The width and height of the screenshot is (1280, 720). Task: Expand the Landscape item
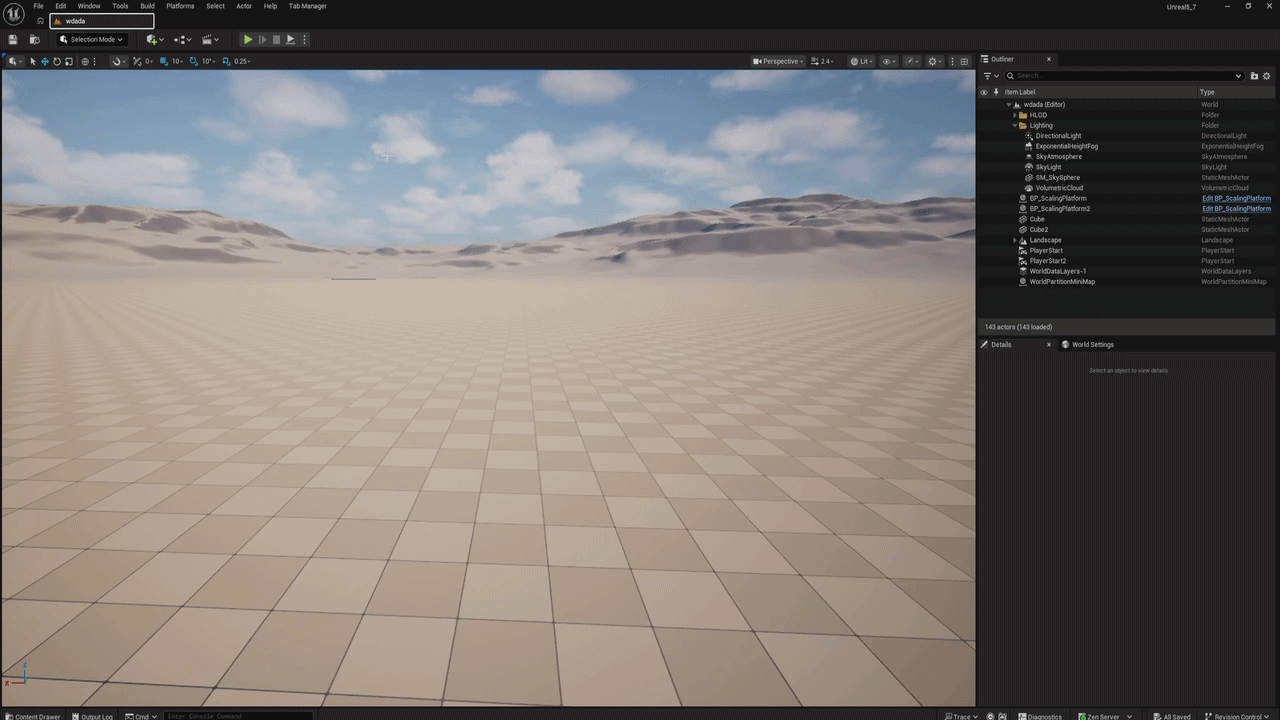pos(1014,240)
